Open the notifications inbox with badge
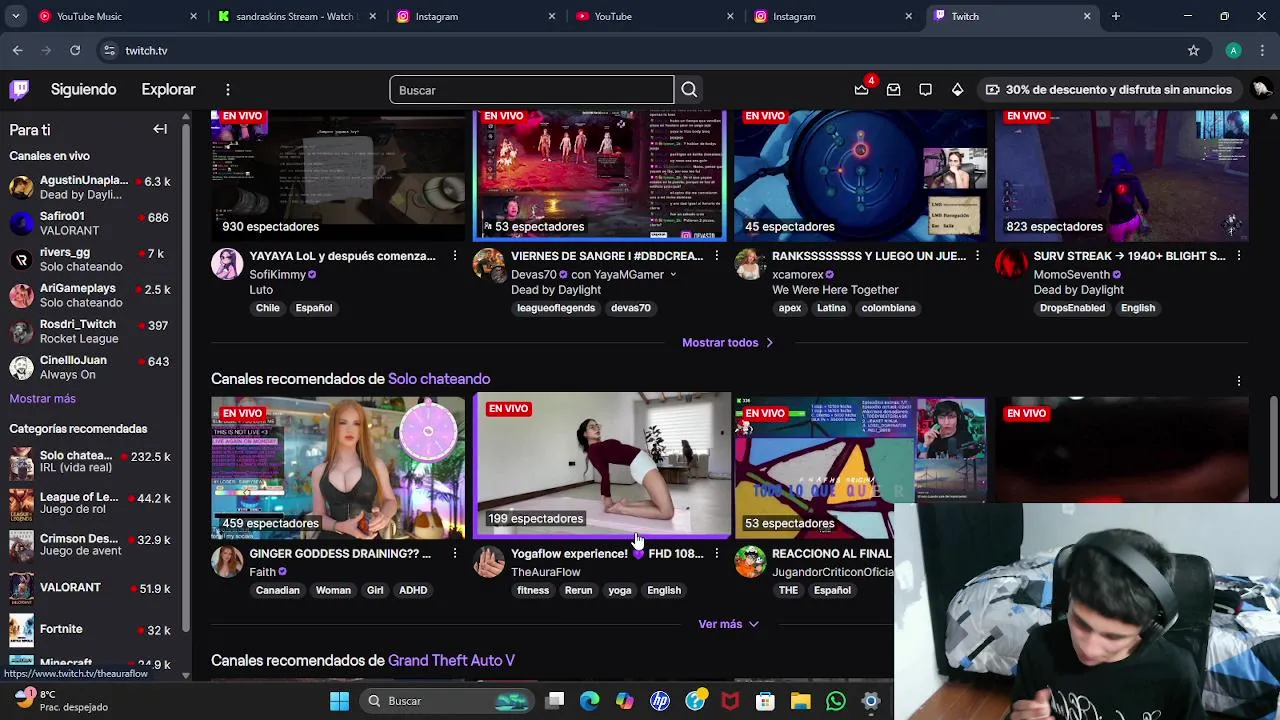 tap(862, 90)
